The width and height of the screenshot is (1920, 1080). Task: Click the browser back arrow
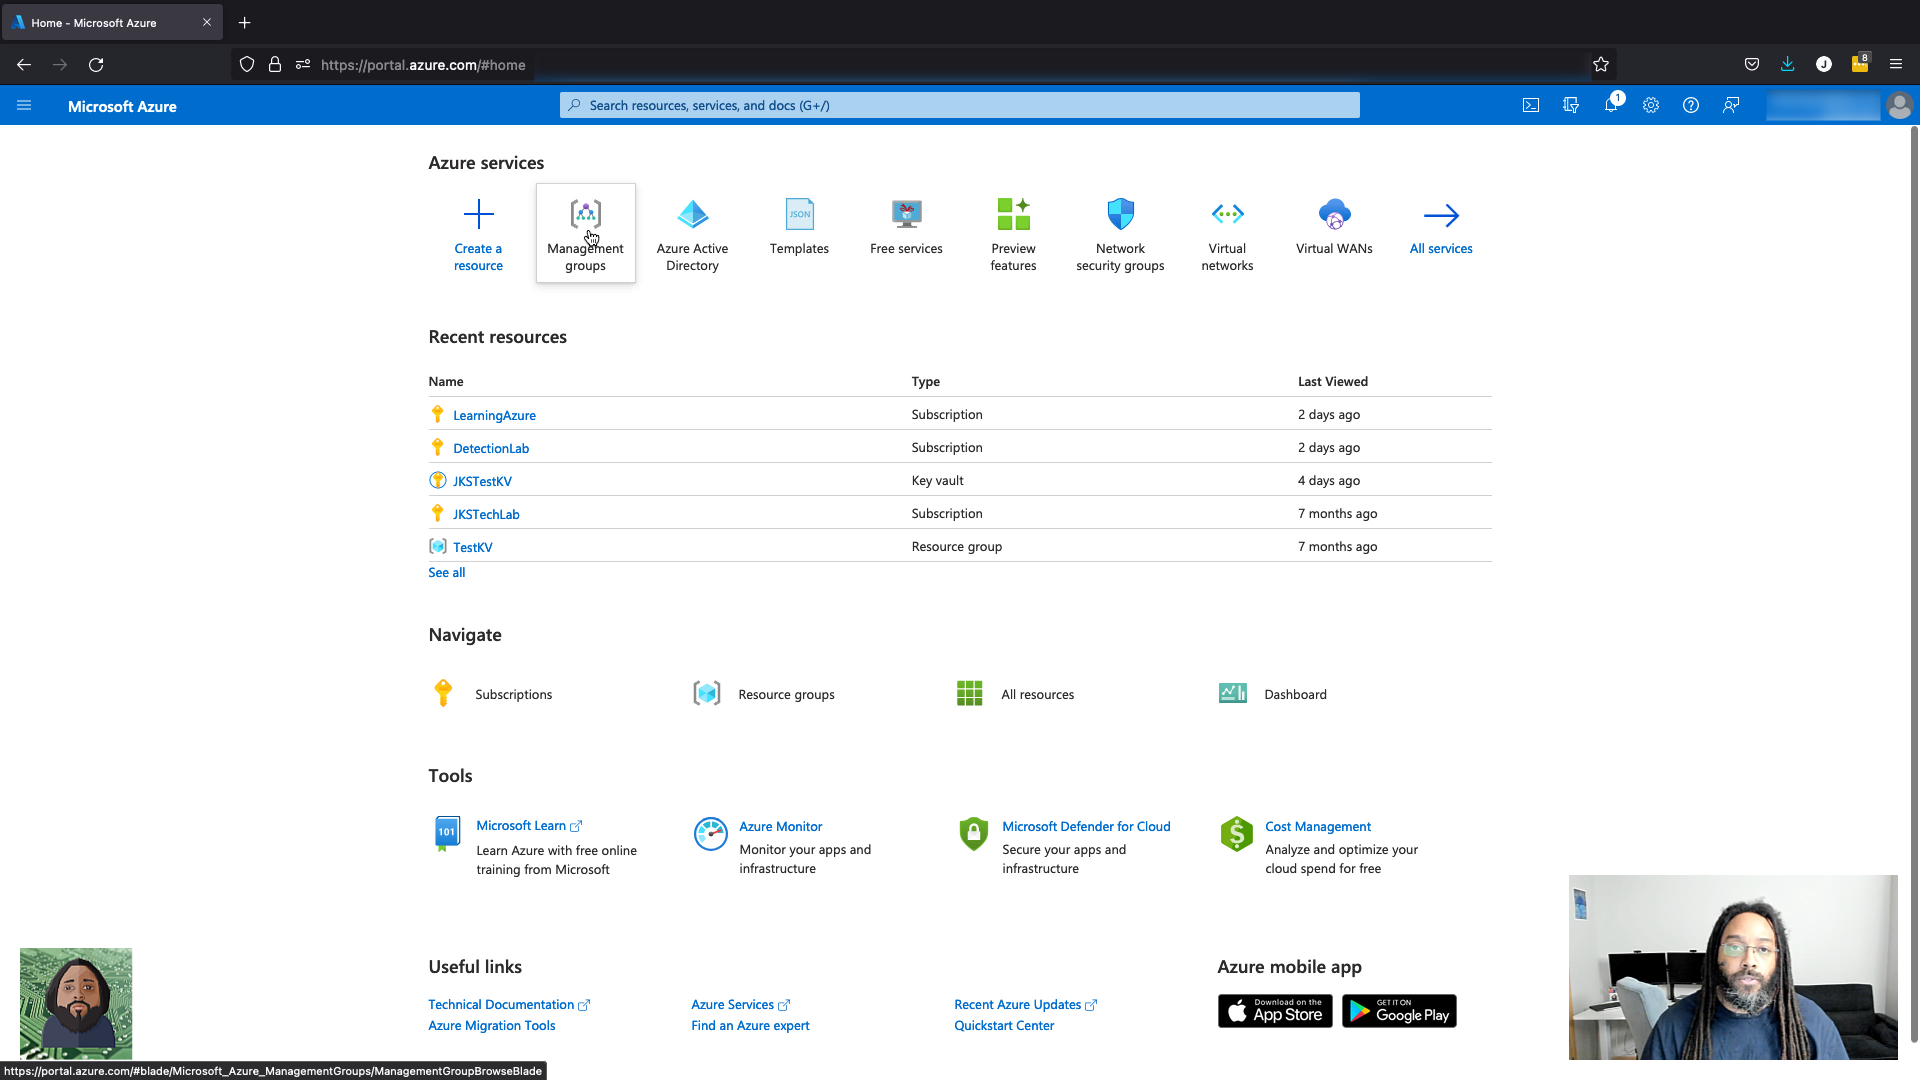24,64
